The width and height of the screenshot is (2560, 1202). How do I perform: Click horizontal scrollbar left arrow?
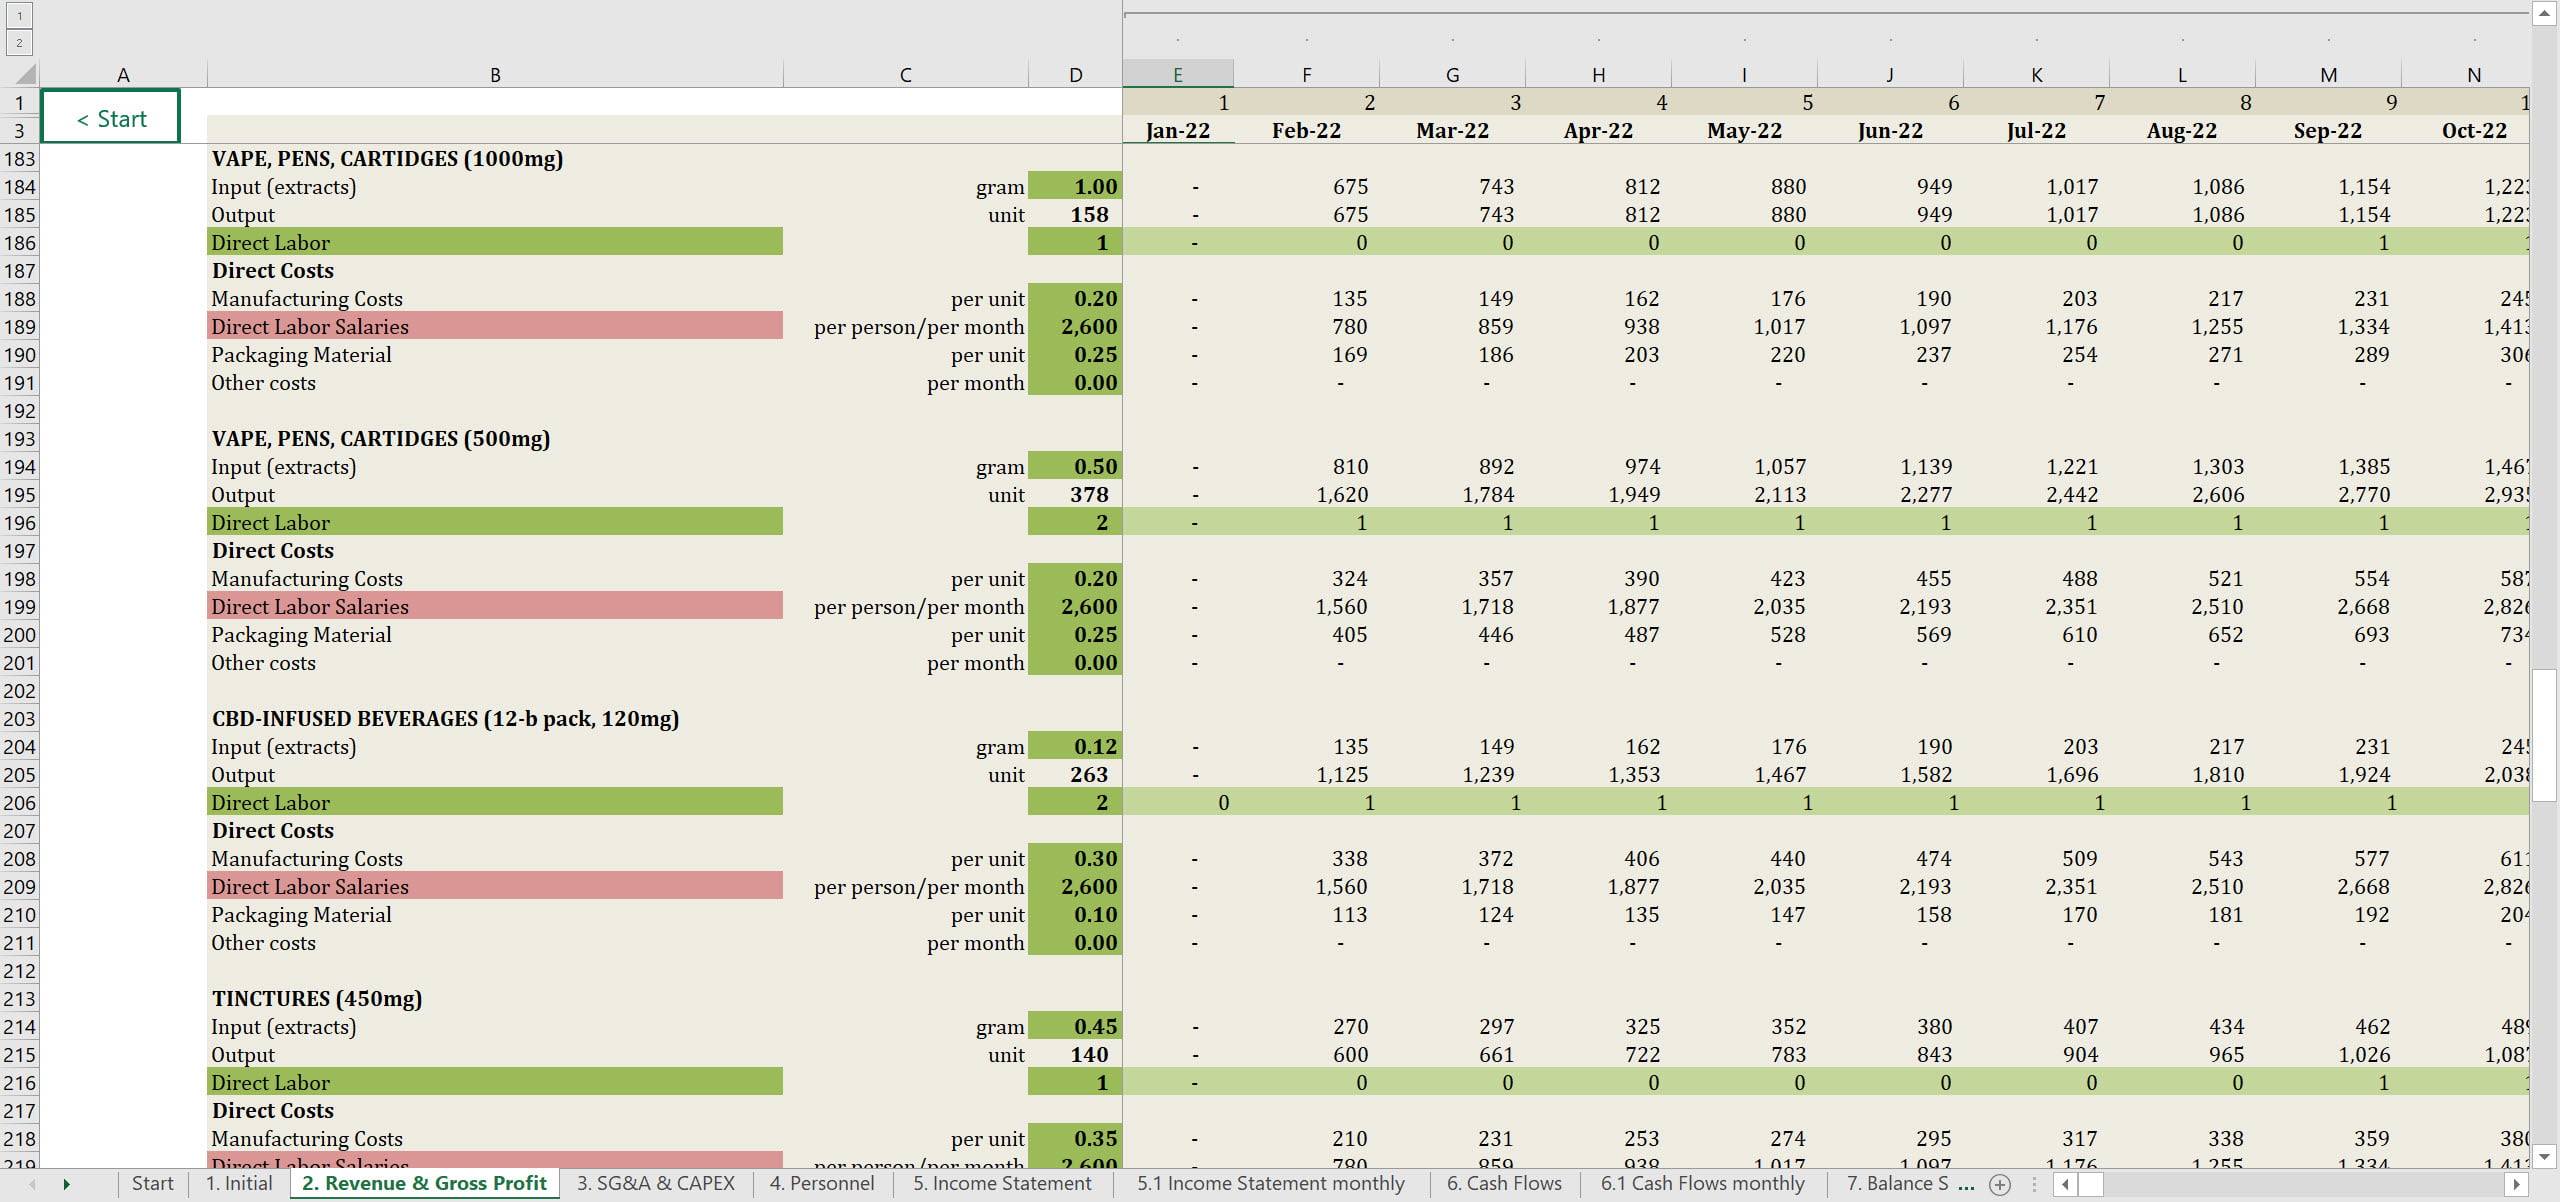pyautogui.click(x=2066, y=1184)
